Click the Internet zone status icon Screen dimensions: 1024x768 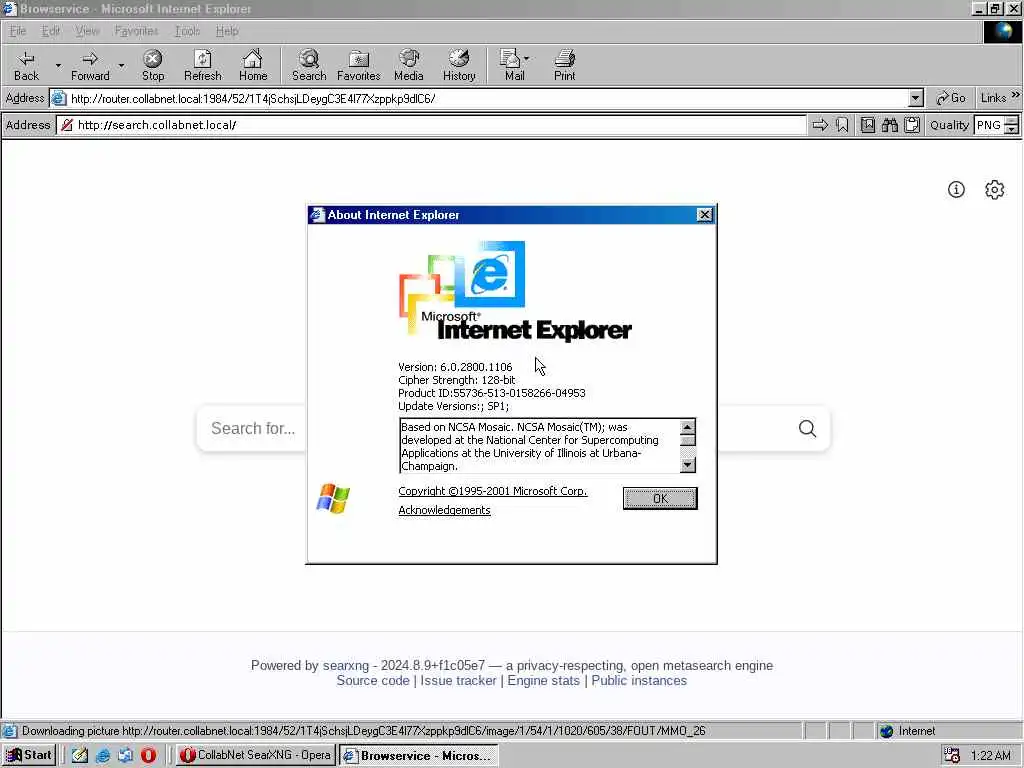click(x=886, y=731)
